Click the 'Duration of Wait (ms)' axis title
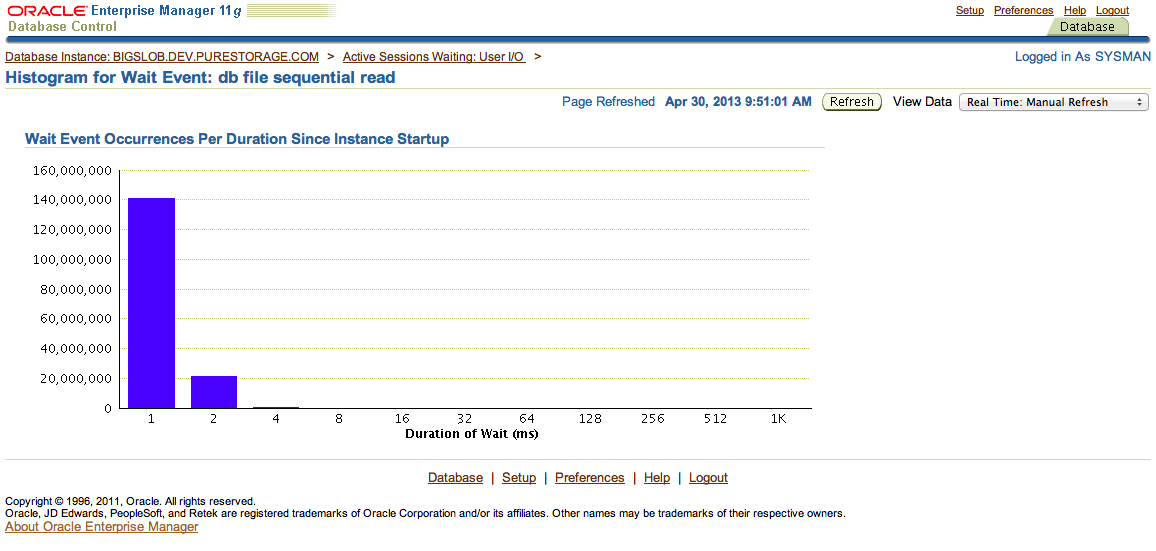1156x551 pixels. click(472, 434)
